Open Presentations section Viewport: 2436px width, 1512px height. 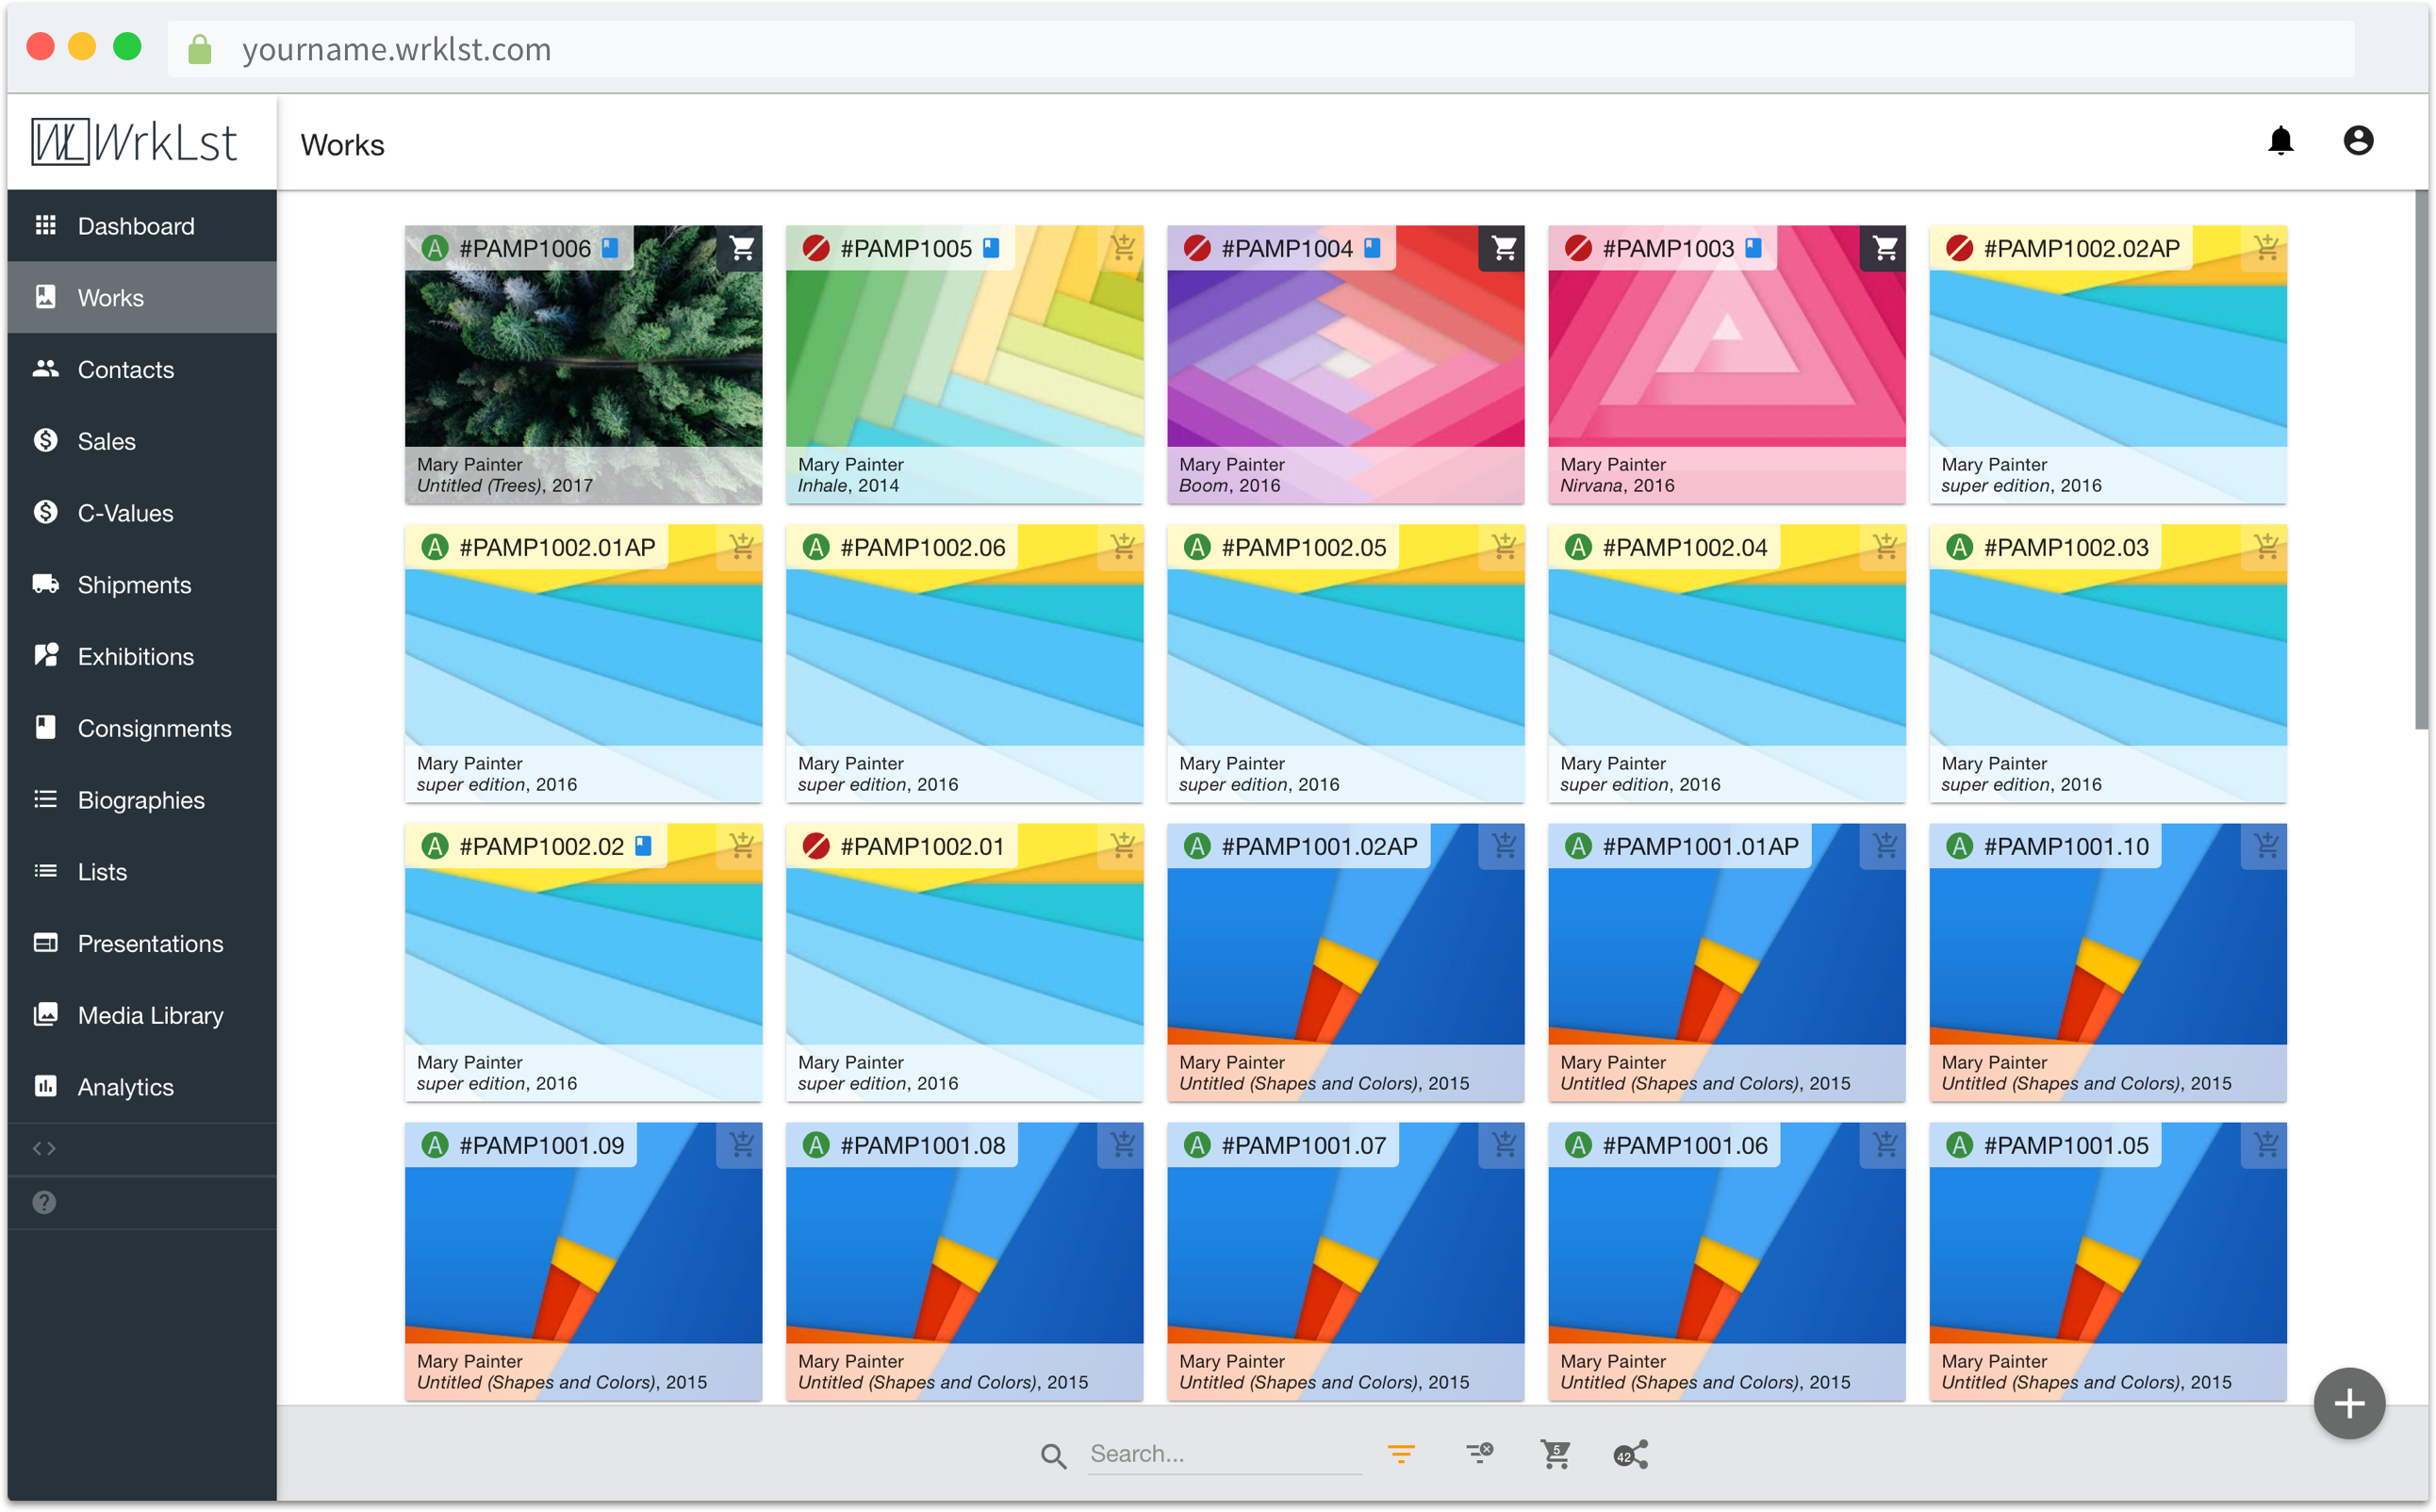click(x=142, y=943)
